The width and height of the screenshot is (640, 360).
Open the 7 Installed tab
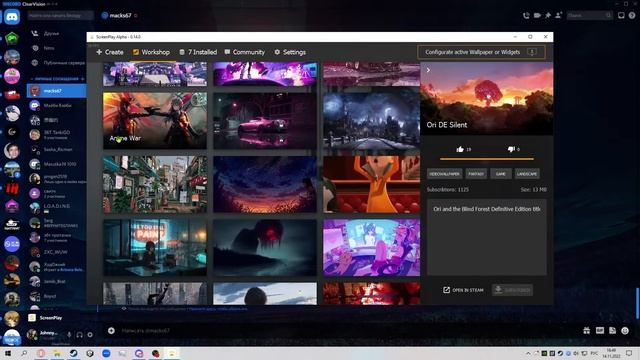click(198, 52)
